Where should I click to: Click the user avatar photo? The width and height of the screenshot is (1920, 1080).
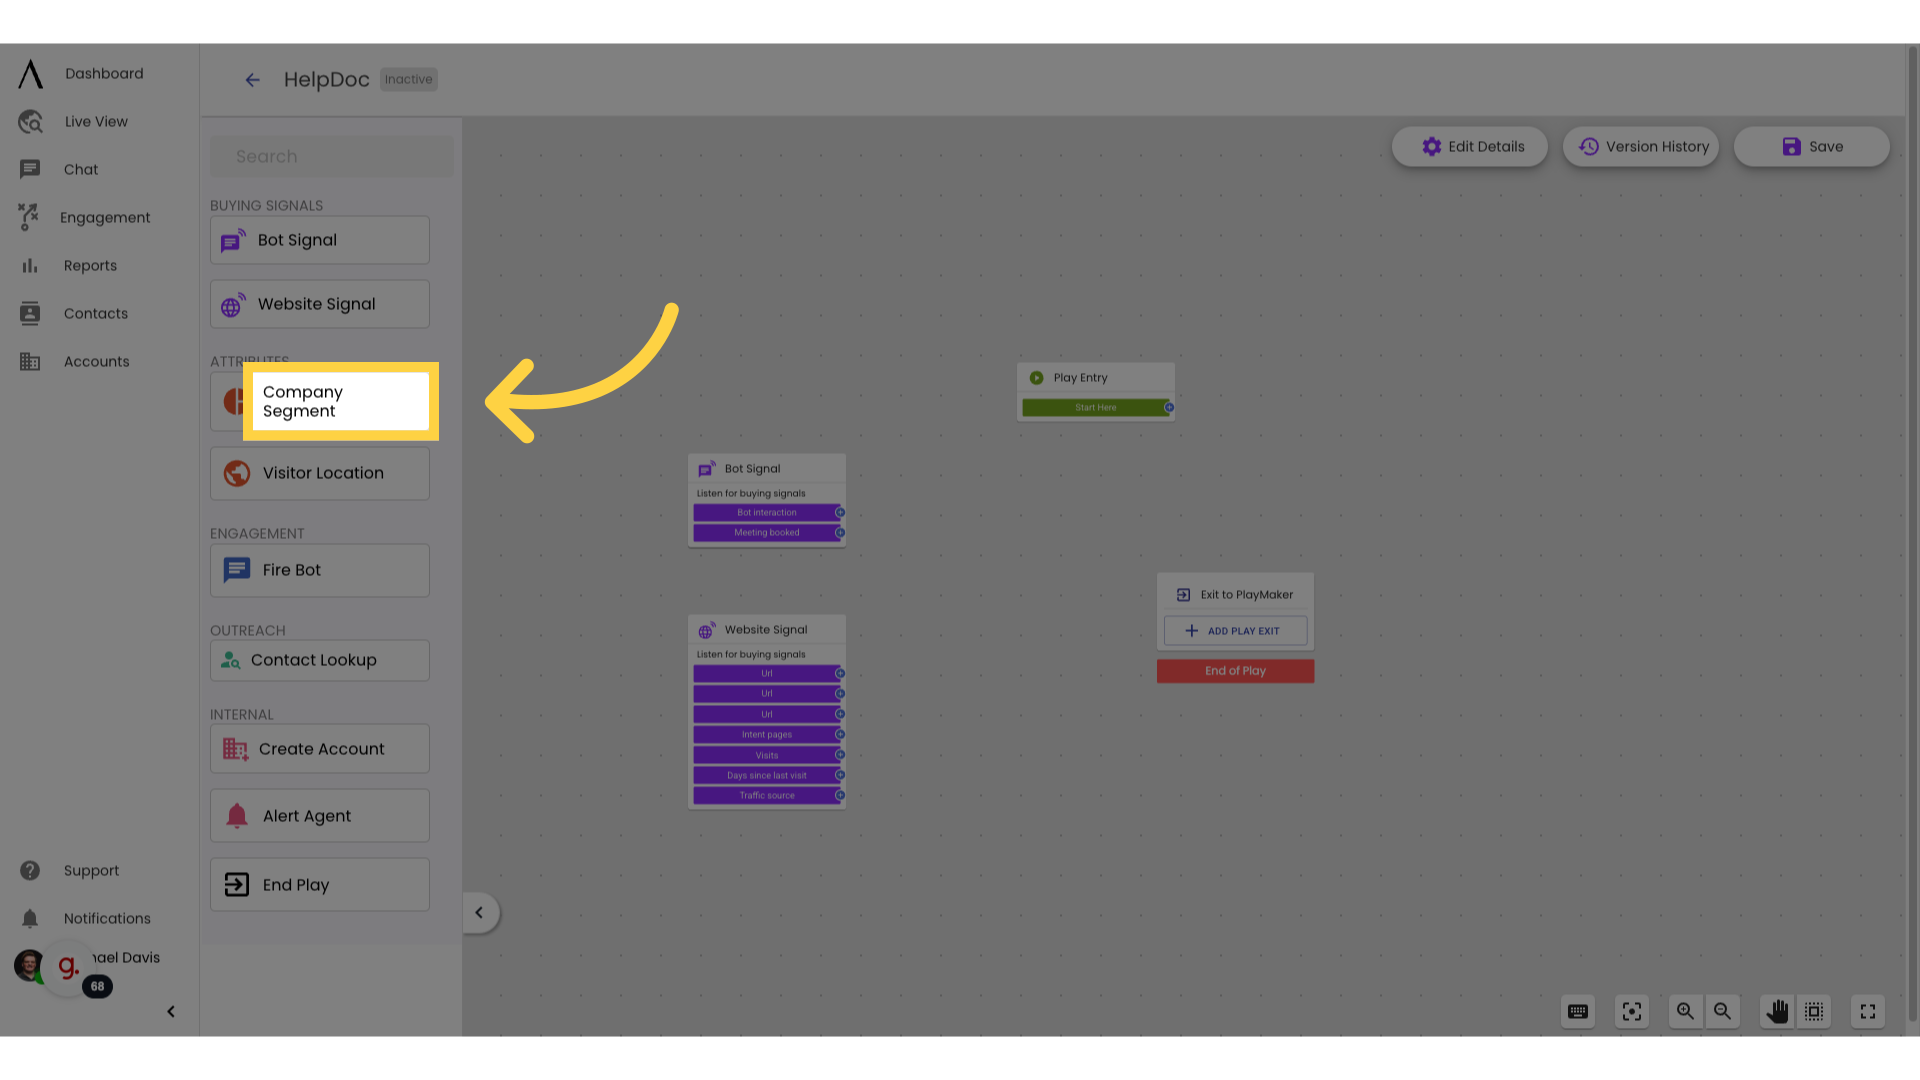click(x=28, y=966)
